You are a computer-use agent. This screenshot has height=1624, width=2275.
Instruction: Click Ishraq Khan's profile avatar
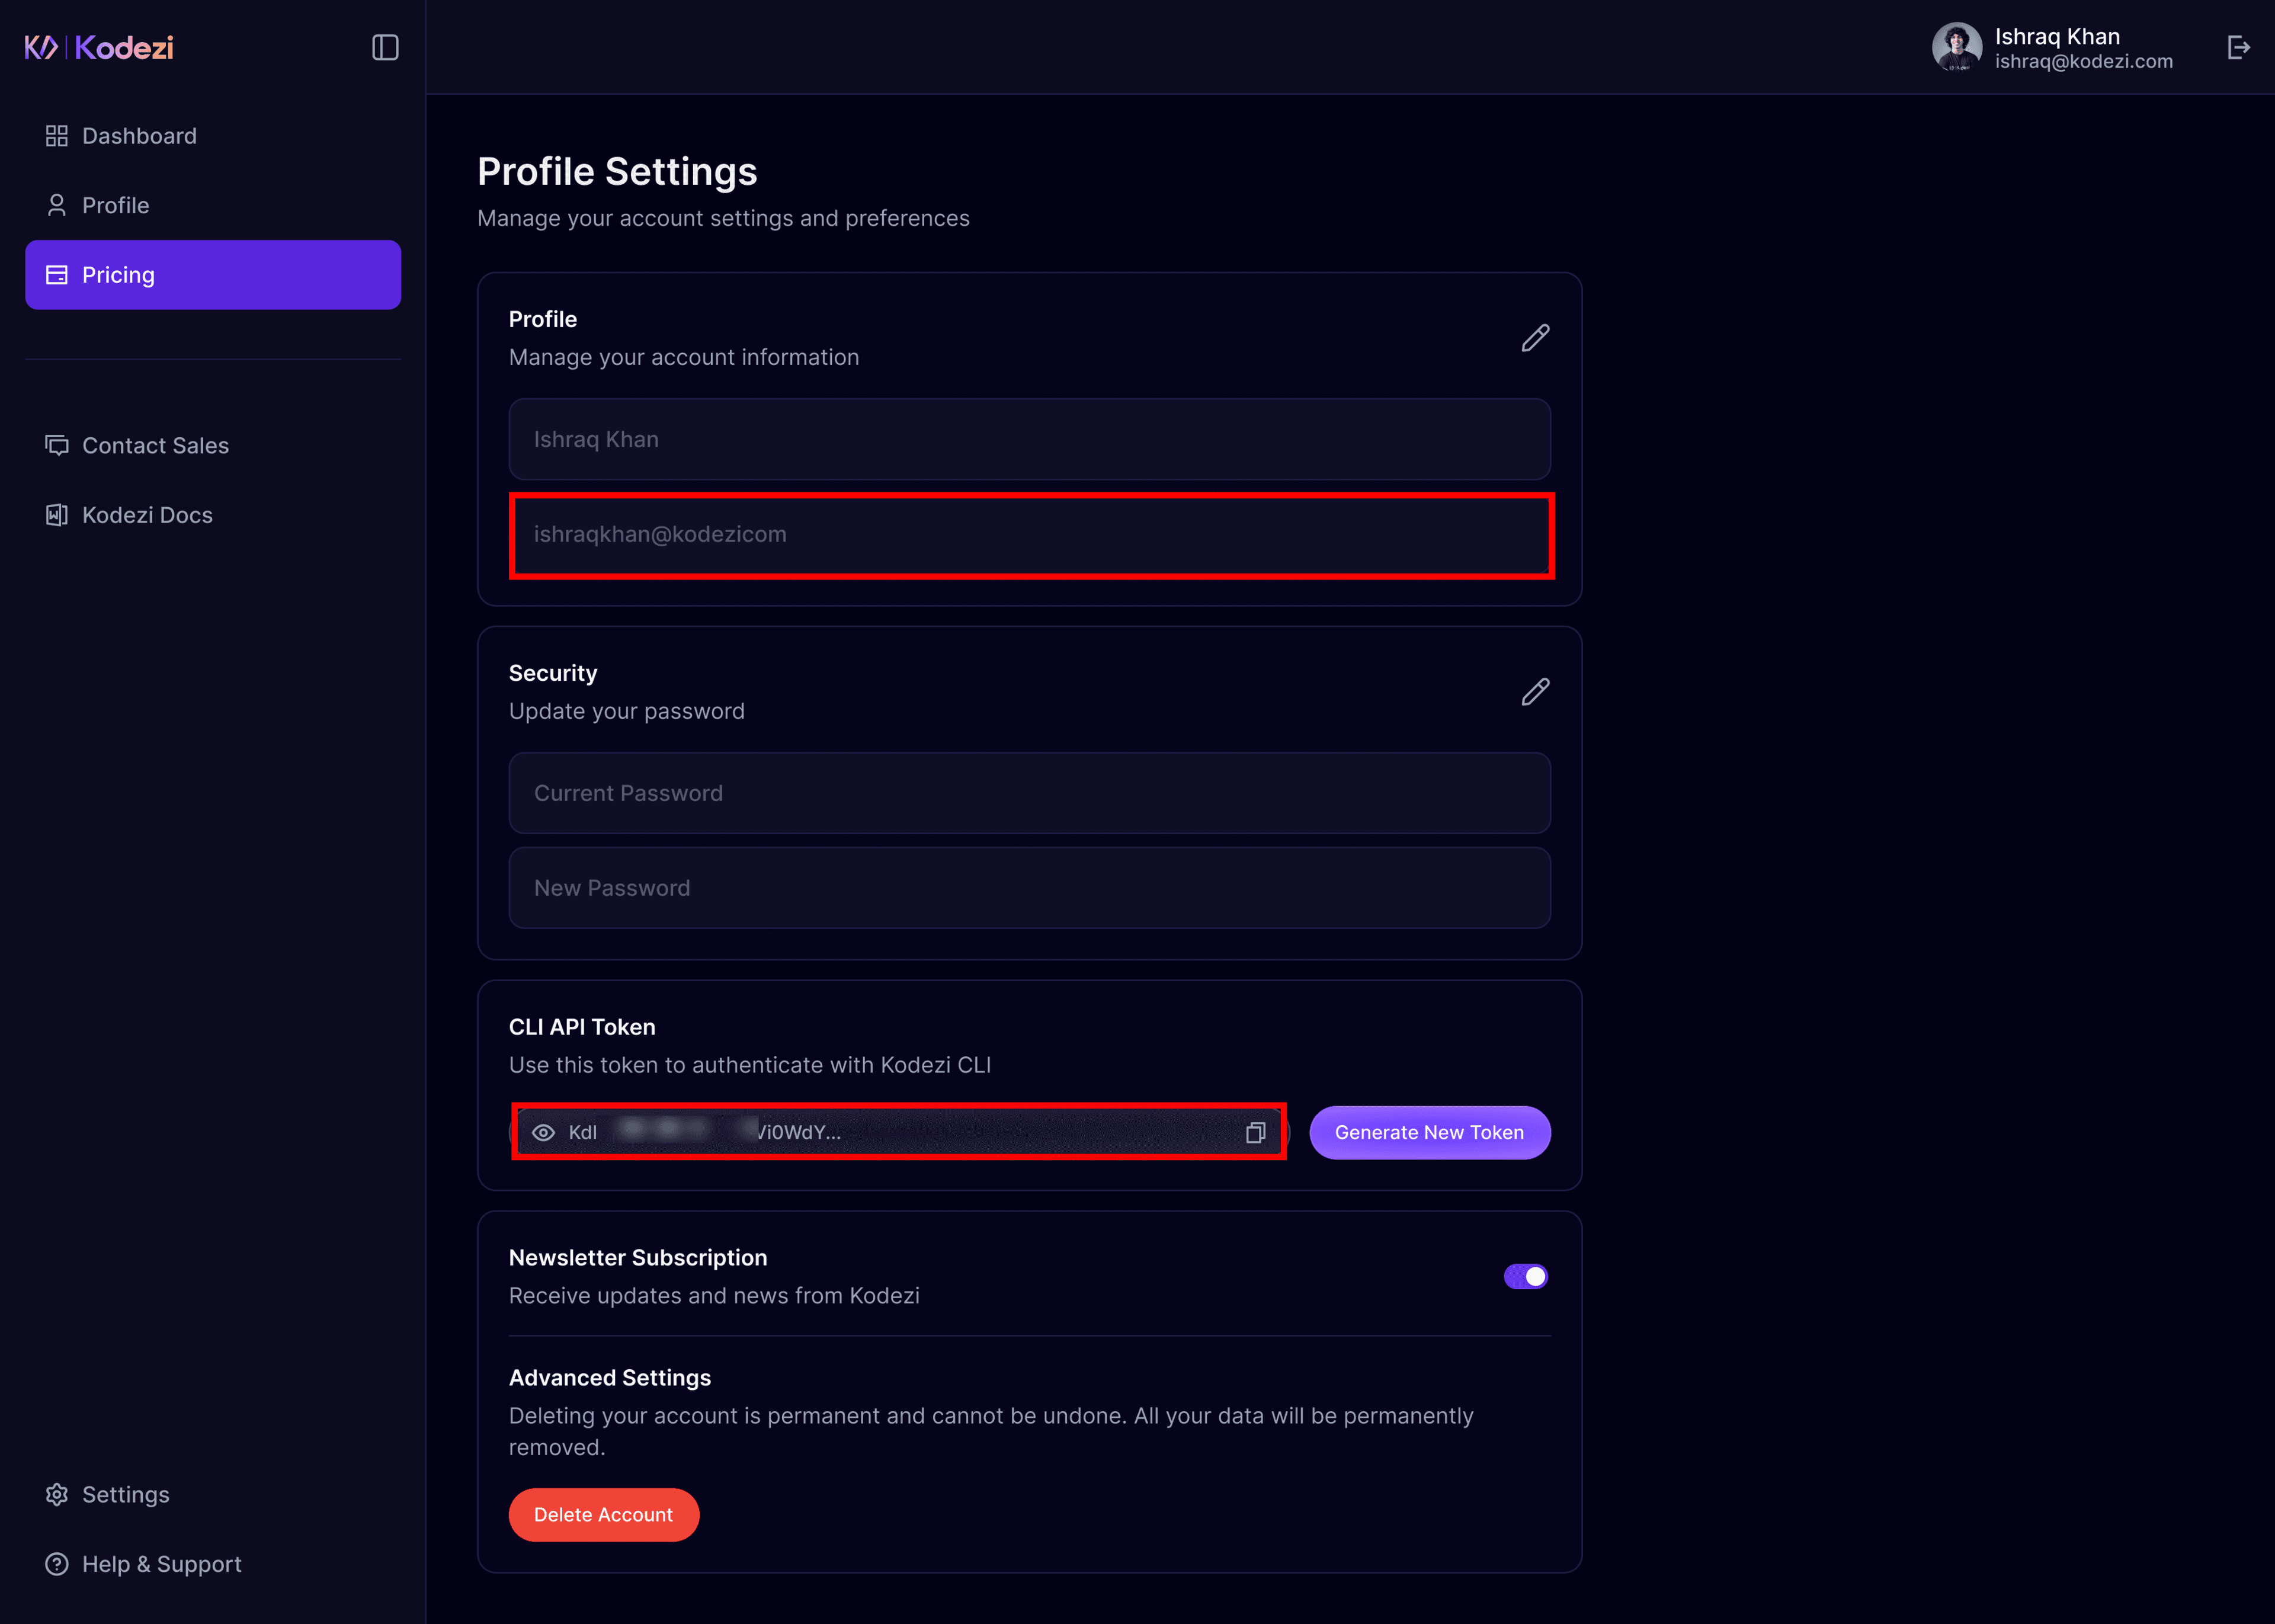tap(1958, 47)
